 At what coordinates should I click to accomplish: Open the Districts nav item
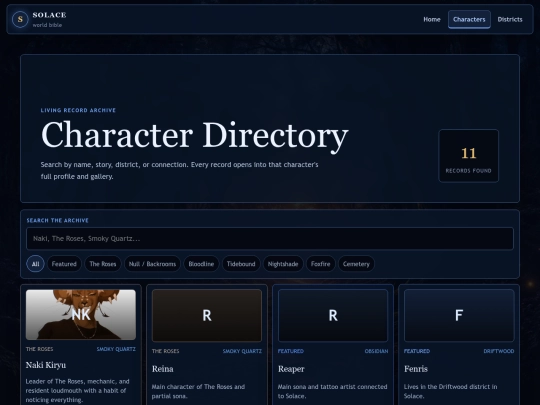510,19
